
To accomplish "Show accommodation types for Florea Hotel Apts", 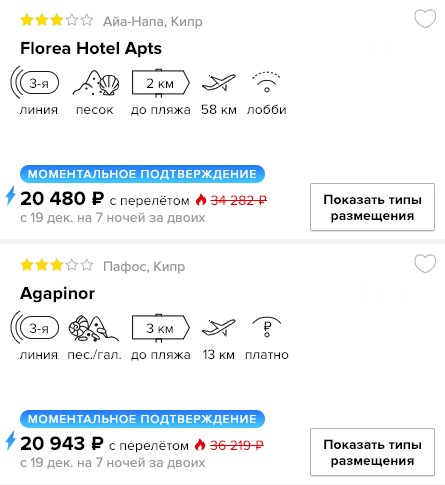I will pyautogui.click(x=372, y=207).
